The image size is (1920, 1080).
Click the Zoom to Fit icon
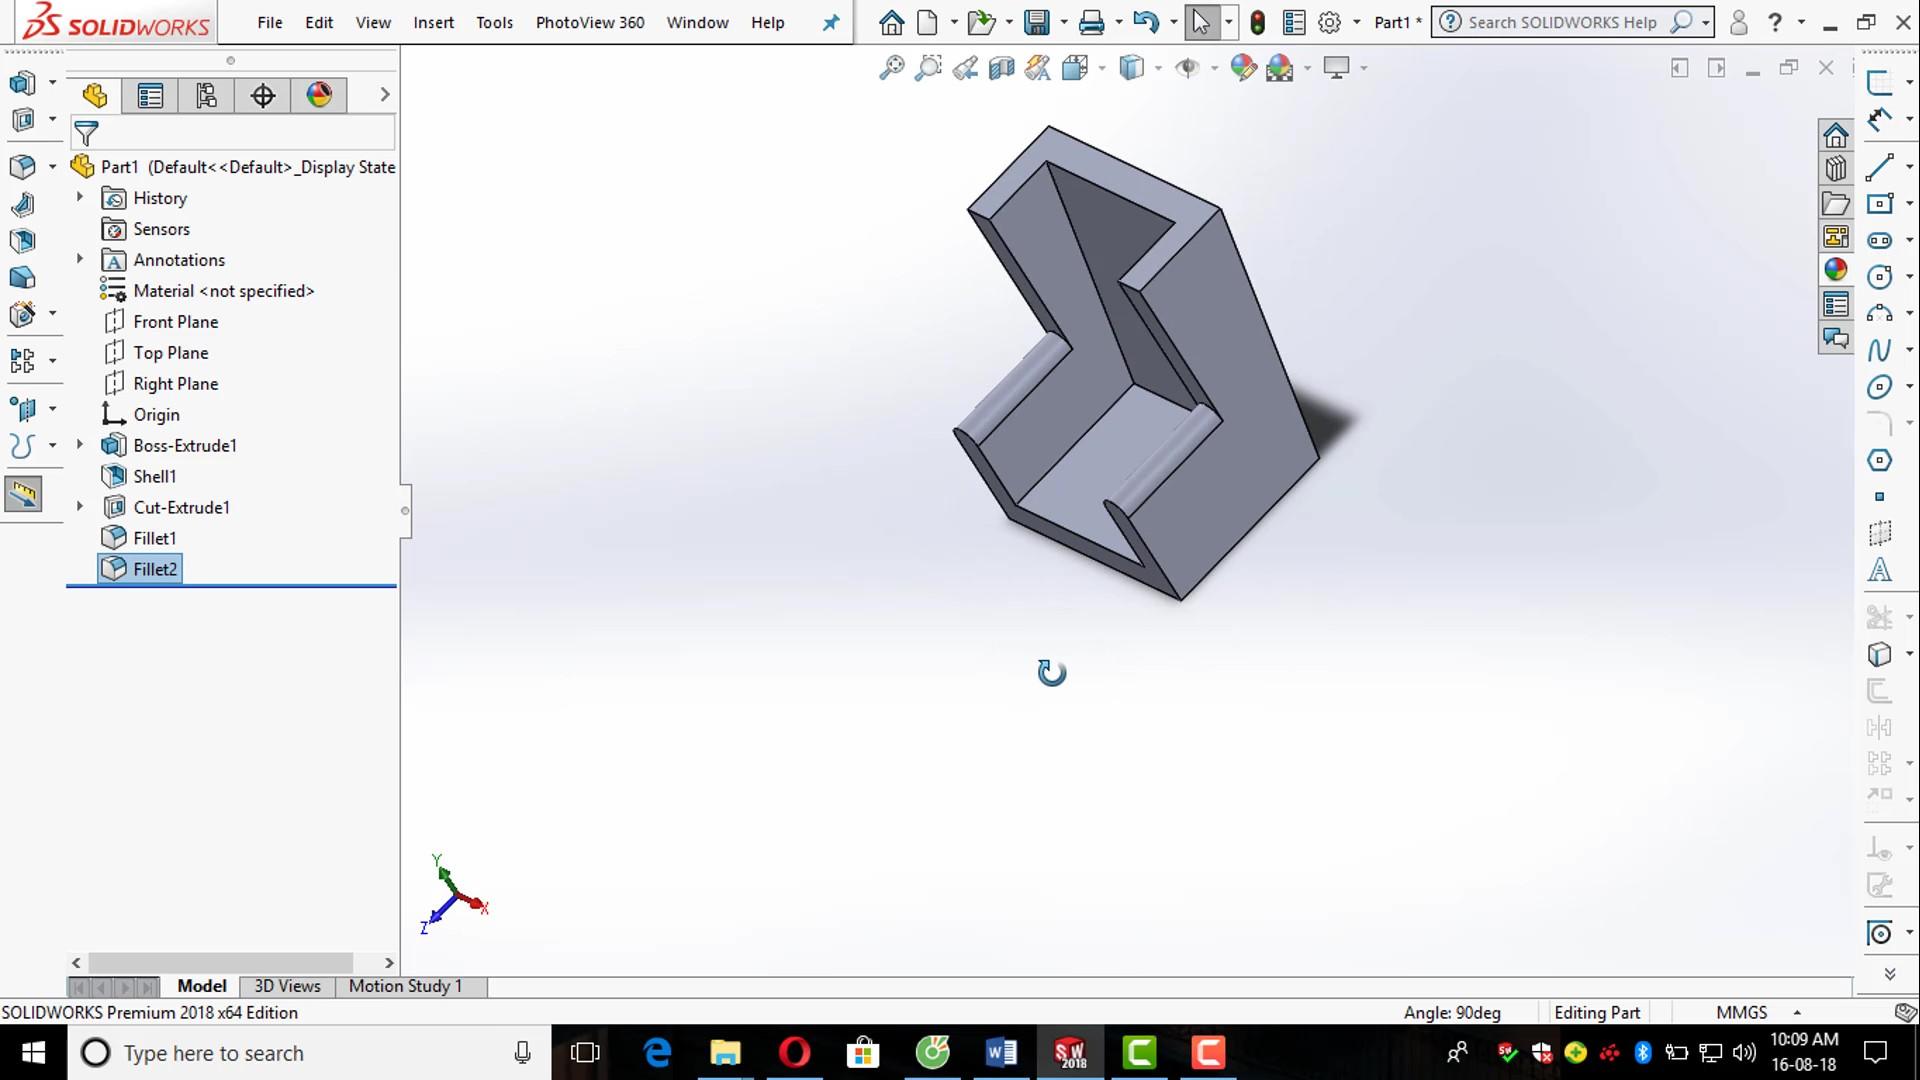(890, 68)
